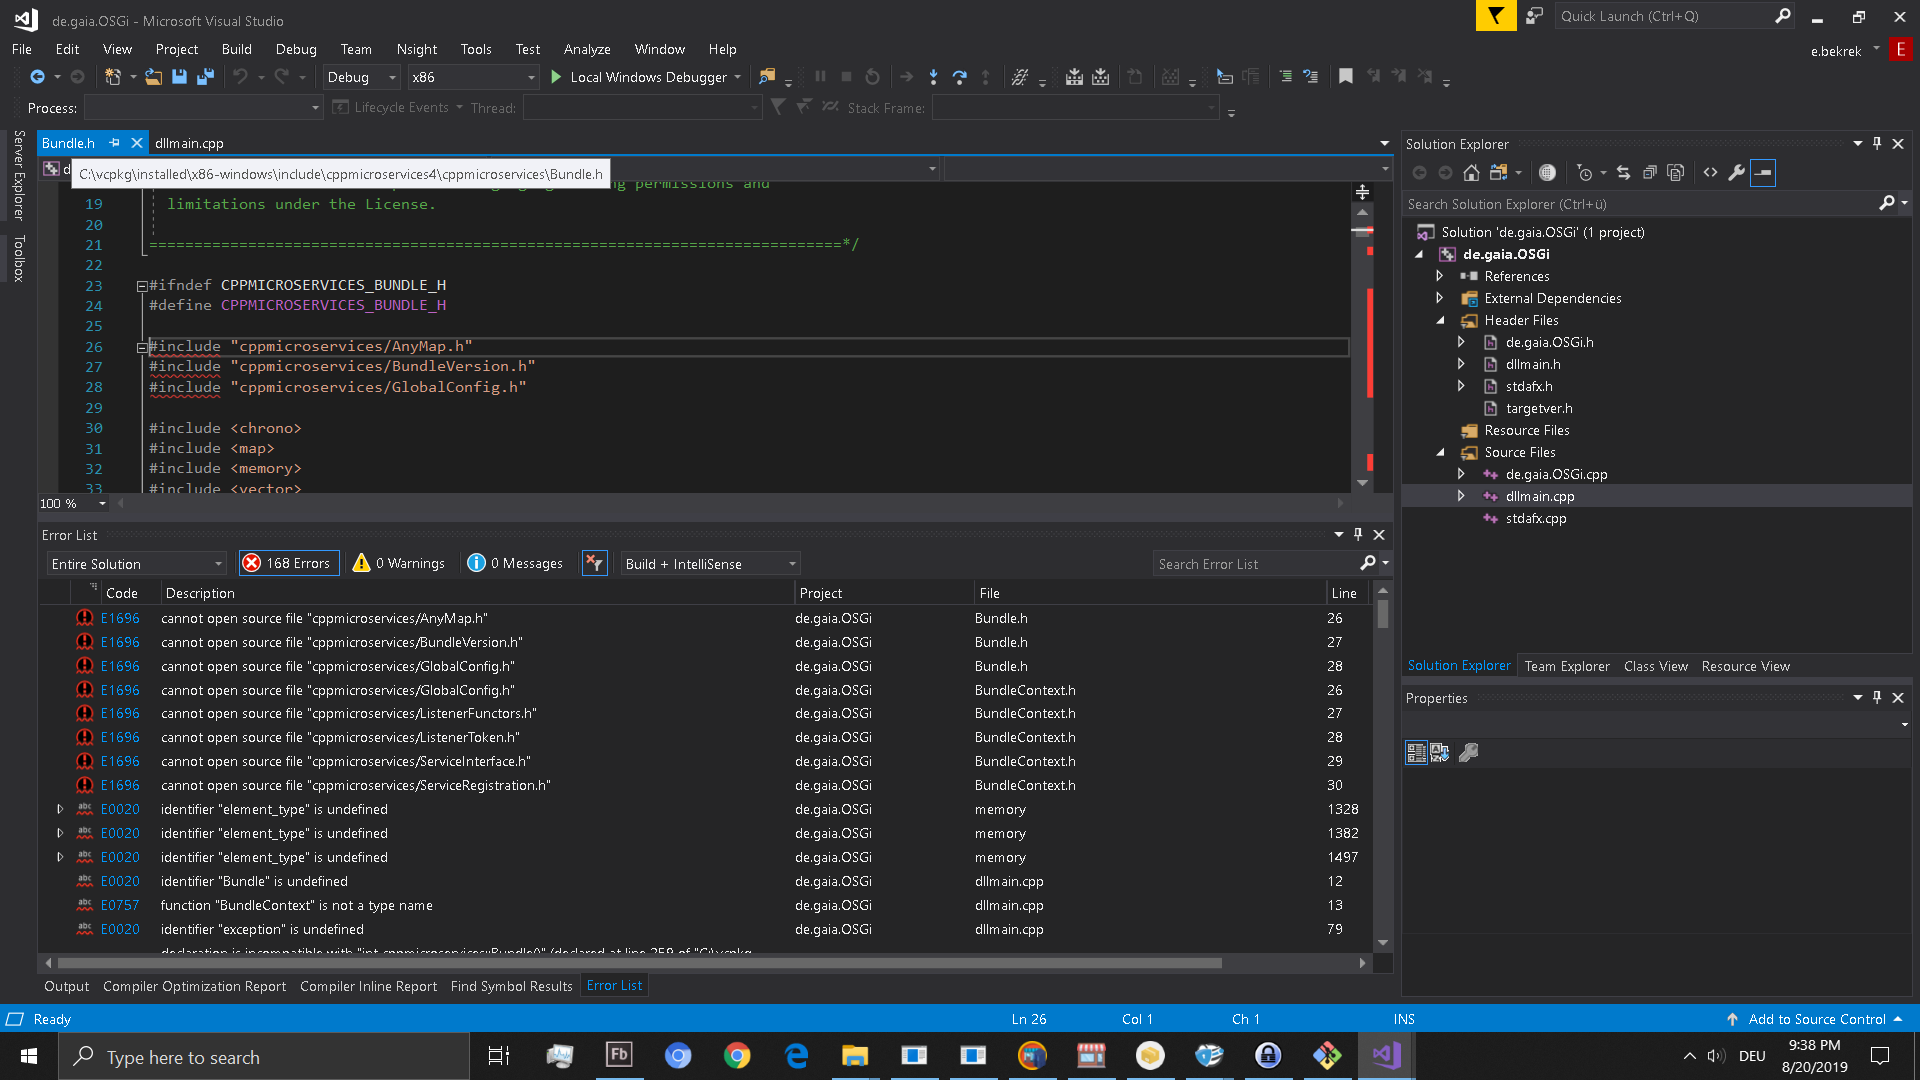1920x1080 pixels.
Task: Open Solution Explorer properties with the wrench icon
Action: tap(1736, 172)
